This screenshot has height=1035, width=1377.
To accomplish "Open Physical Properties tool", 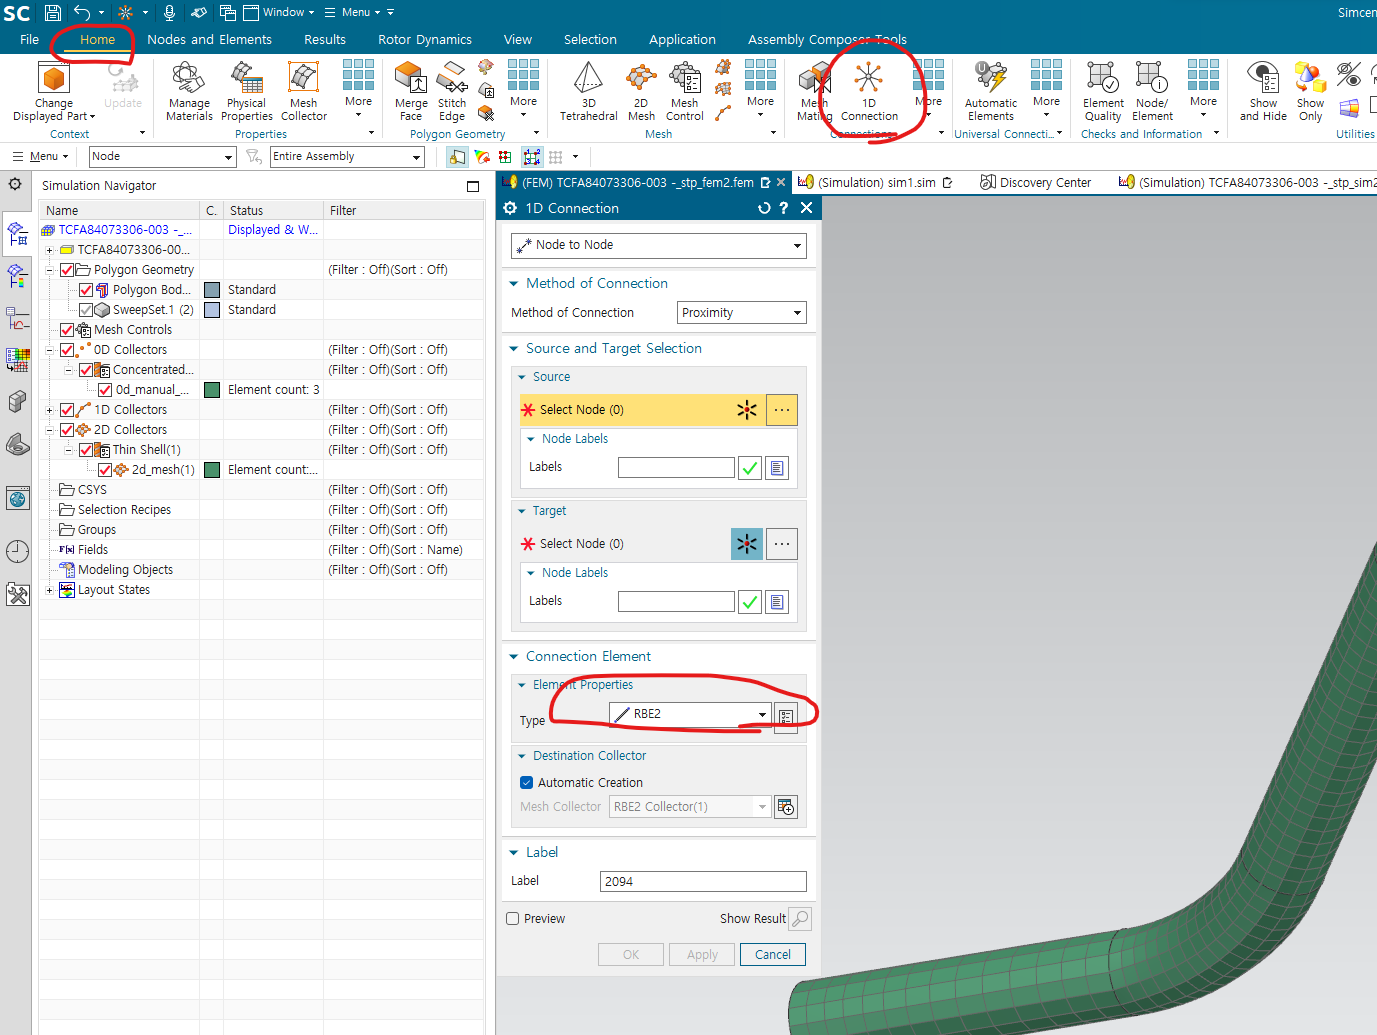I will pyautogui.click(x=247, y=91).
